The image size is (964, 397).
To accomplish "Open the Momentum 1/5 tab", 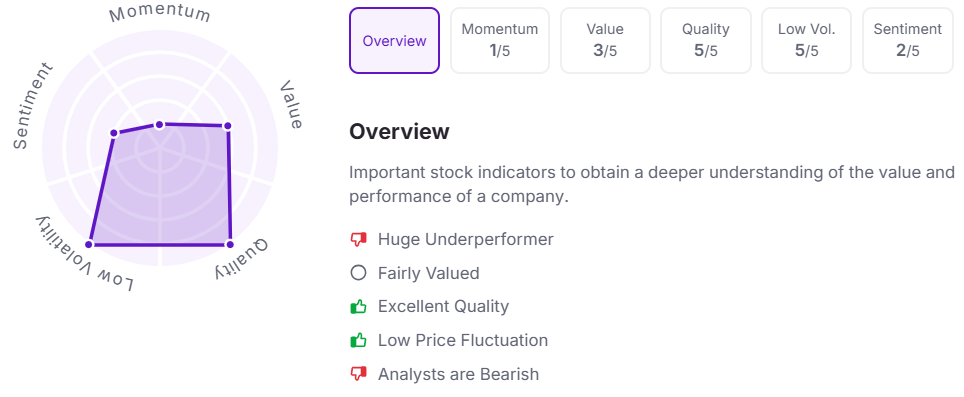I will pyautogui.click(x=500, y=41).
